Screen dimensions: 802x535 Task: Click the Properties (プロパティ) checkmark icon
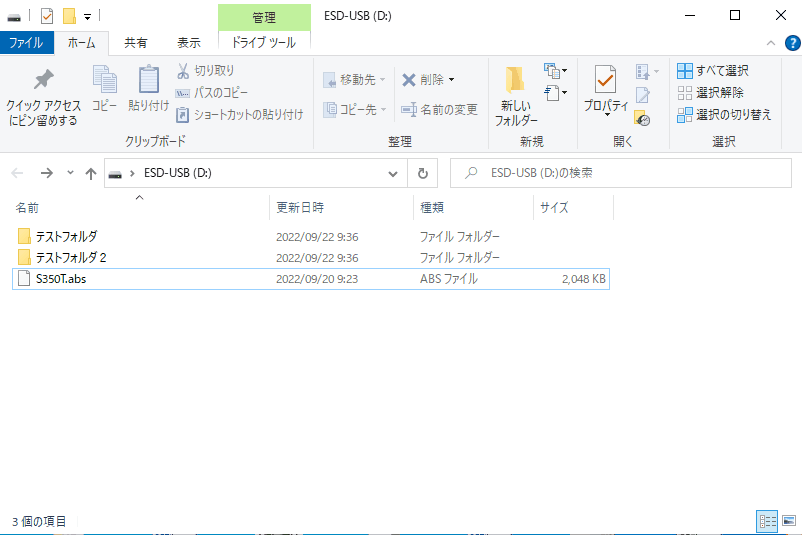click(x=606, y=80)
